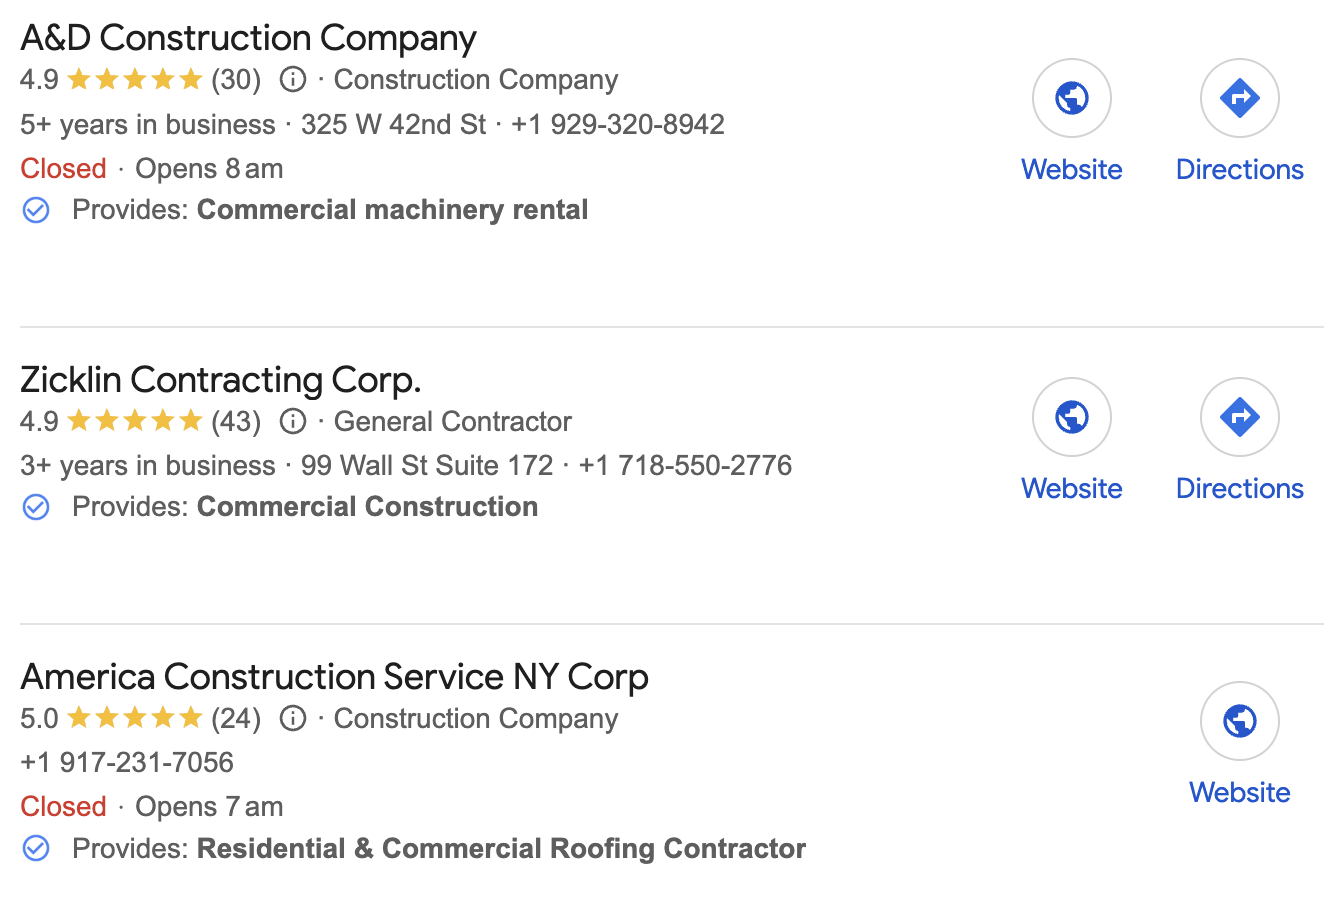Click the Zicklin Contracting directions arrow icon

click(x=1240, y=417)
